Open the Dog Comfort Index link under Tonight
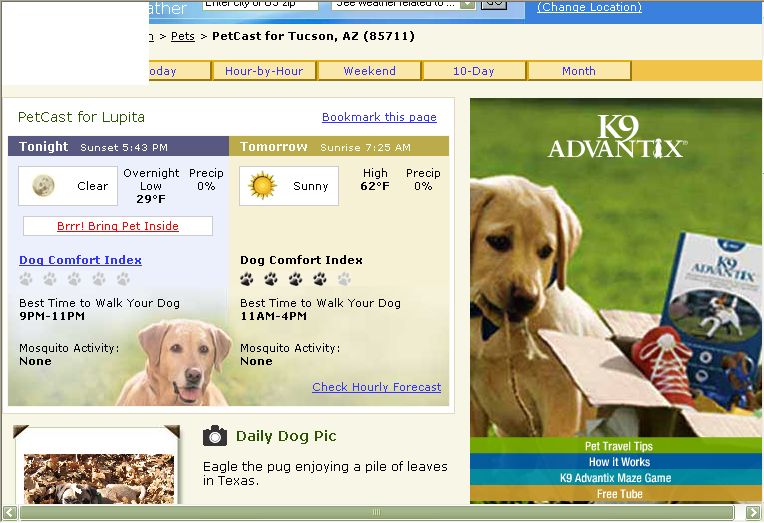Image resolution: width=764 pixels, height=523 pixels. click(80, 260)
